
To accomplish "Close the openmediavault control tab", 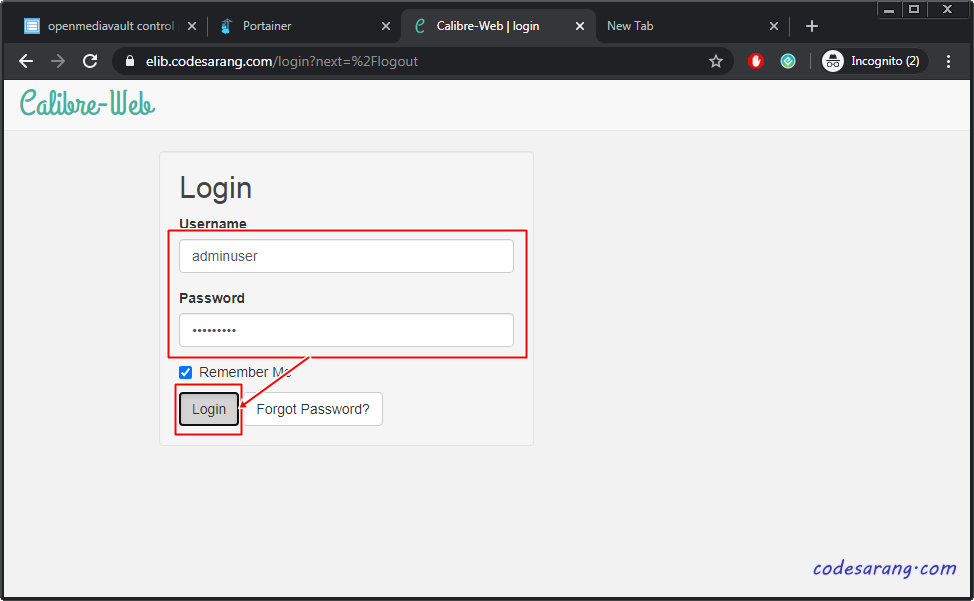I will (192, 26).
